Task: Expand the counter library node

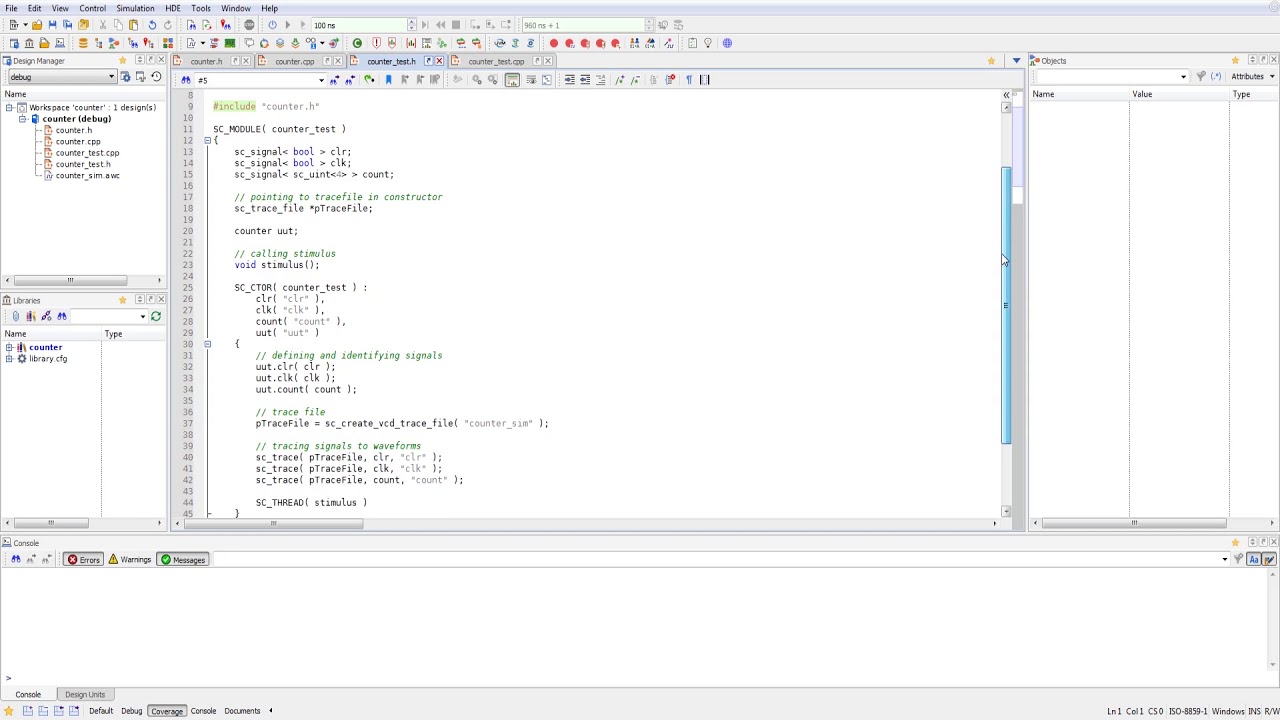Action: [x=9, y=347]
